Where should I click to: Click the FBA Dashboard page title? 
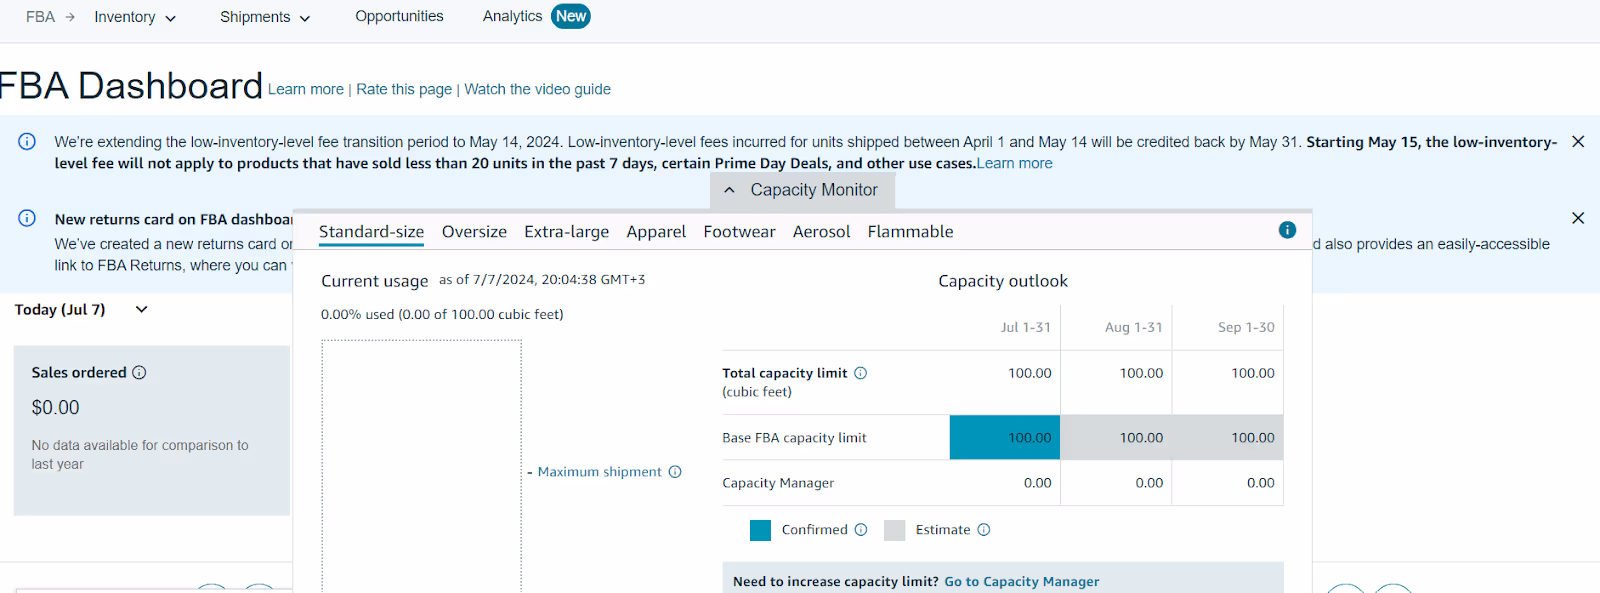pos(130,86)
